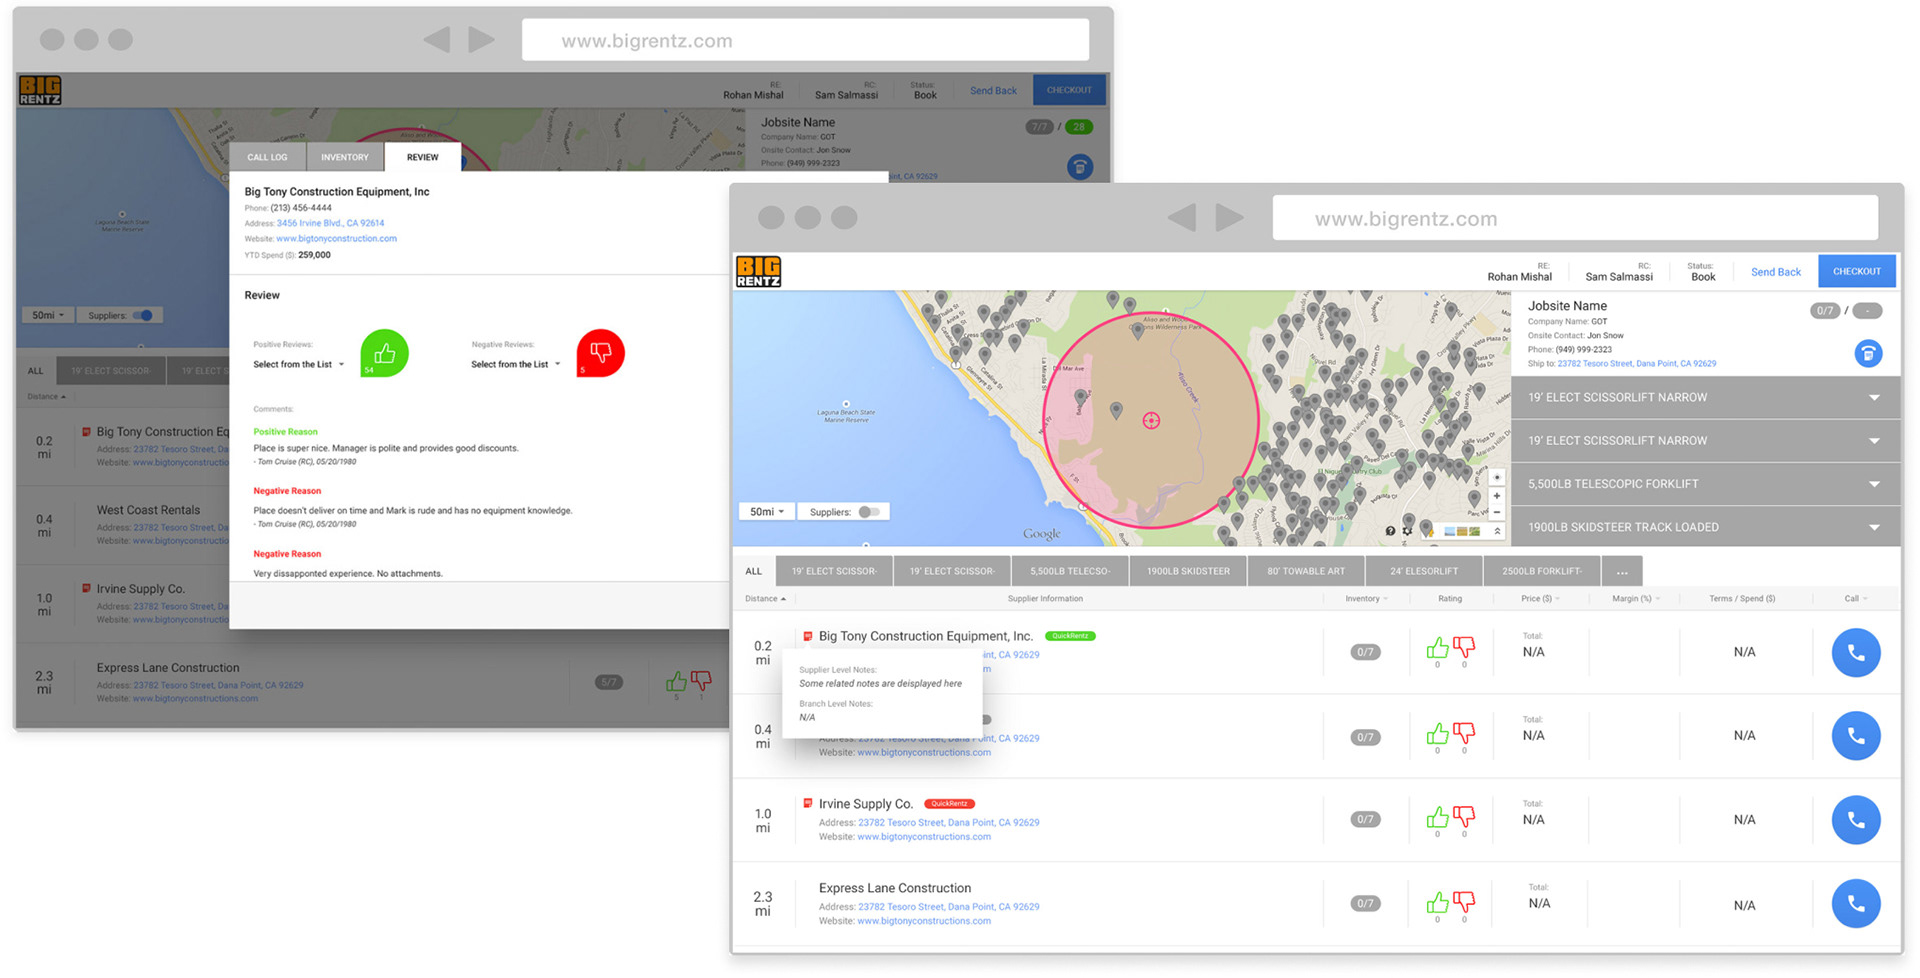Go back in the front browser window
Viewport: 1920px width, 978px height.
point(1182,217)
